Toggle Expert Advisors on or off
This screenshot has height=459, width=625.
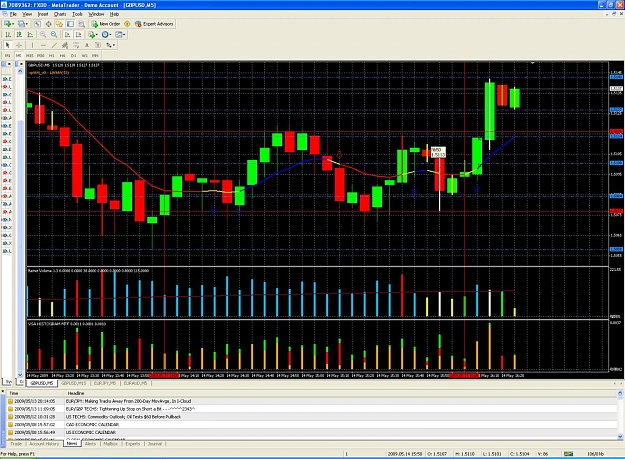click(x=154, y=24)
